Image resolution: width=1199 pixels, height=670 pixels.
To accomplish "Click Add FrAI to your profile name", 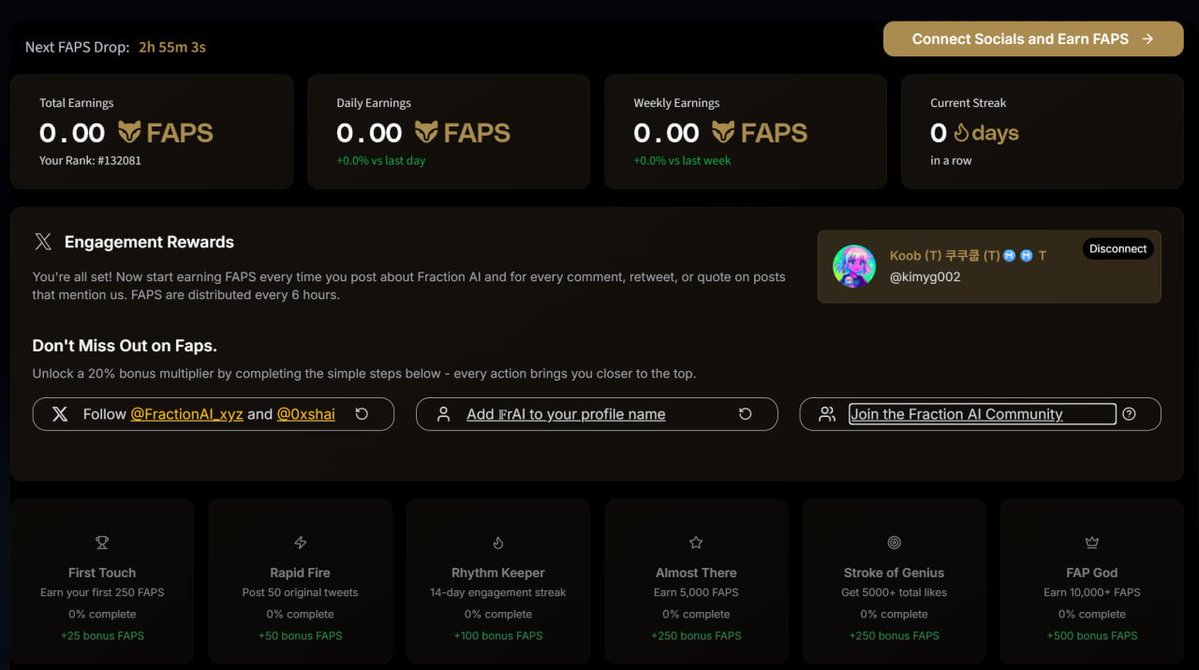I will pos(566,414).
